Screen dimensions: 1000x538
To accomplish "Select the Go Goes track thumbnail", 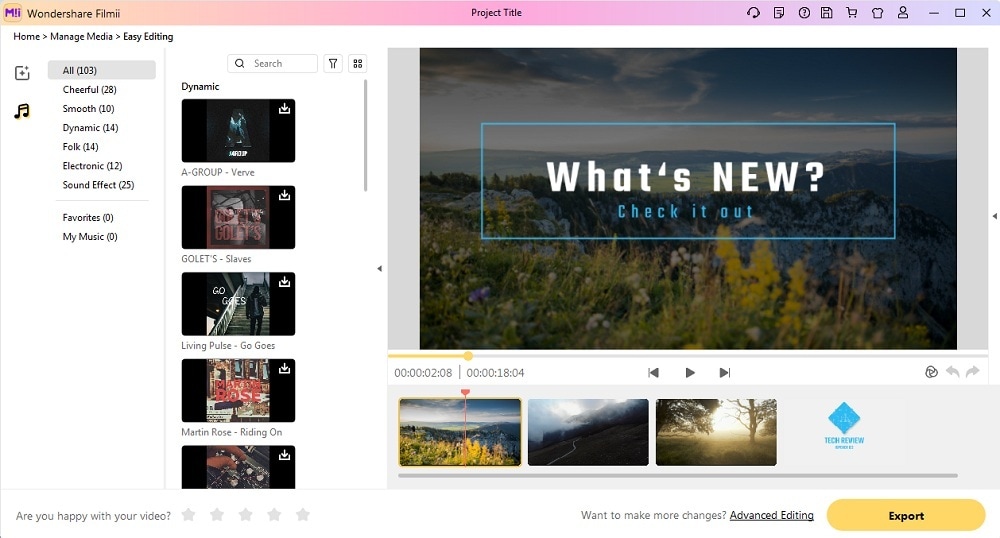I will pyautogui.click(x=238, y=304).
